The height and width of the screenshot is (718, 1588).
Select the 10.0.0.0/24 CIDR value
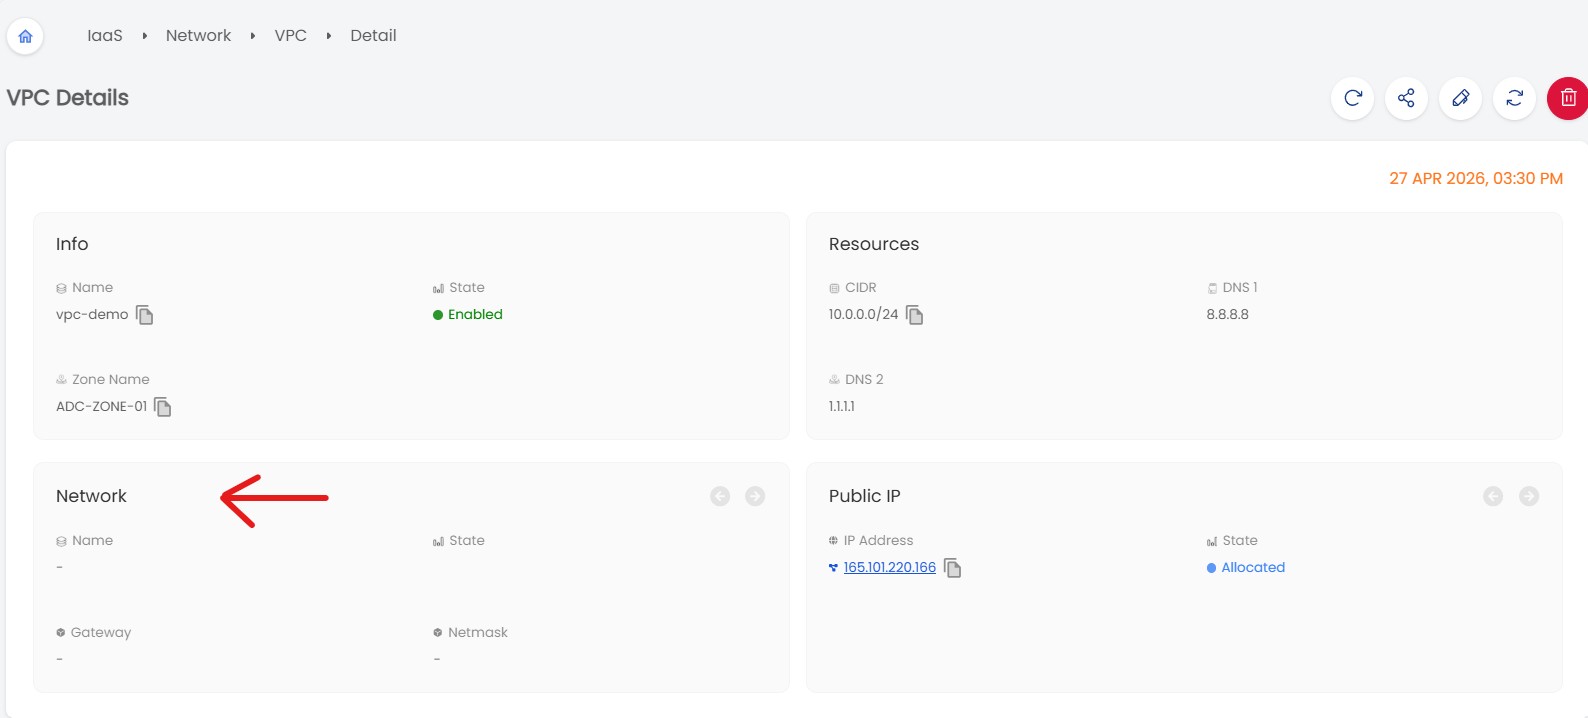[863, 314]
